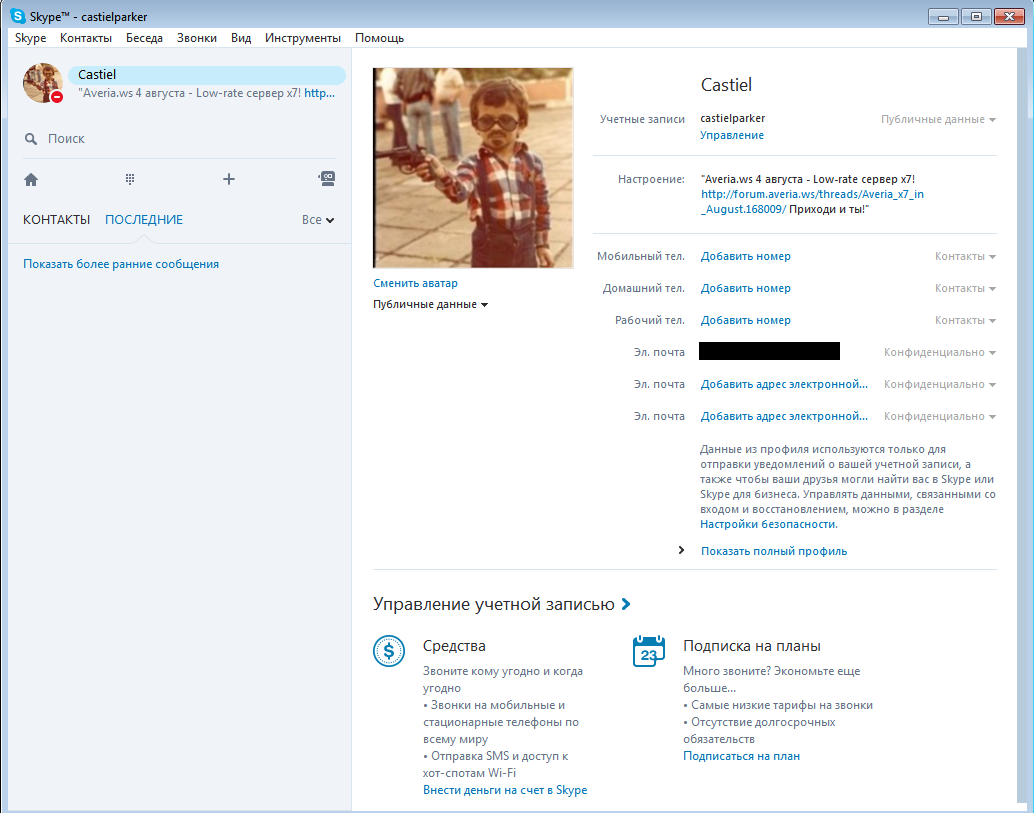Viewport: 1034px width, 813px height.
Task: Open the Беседа menu
Action: point(144,38)
